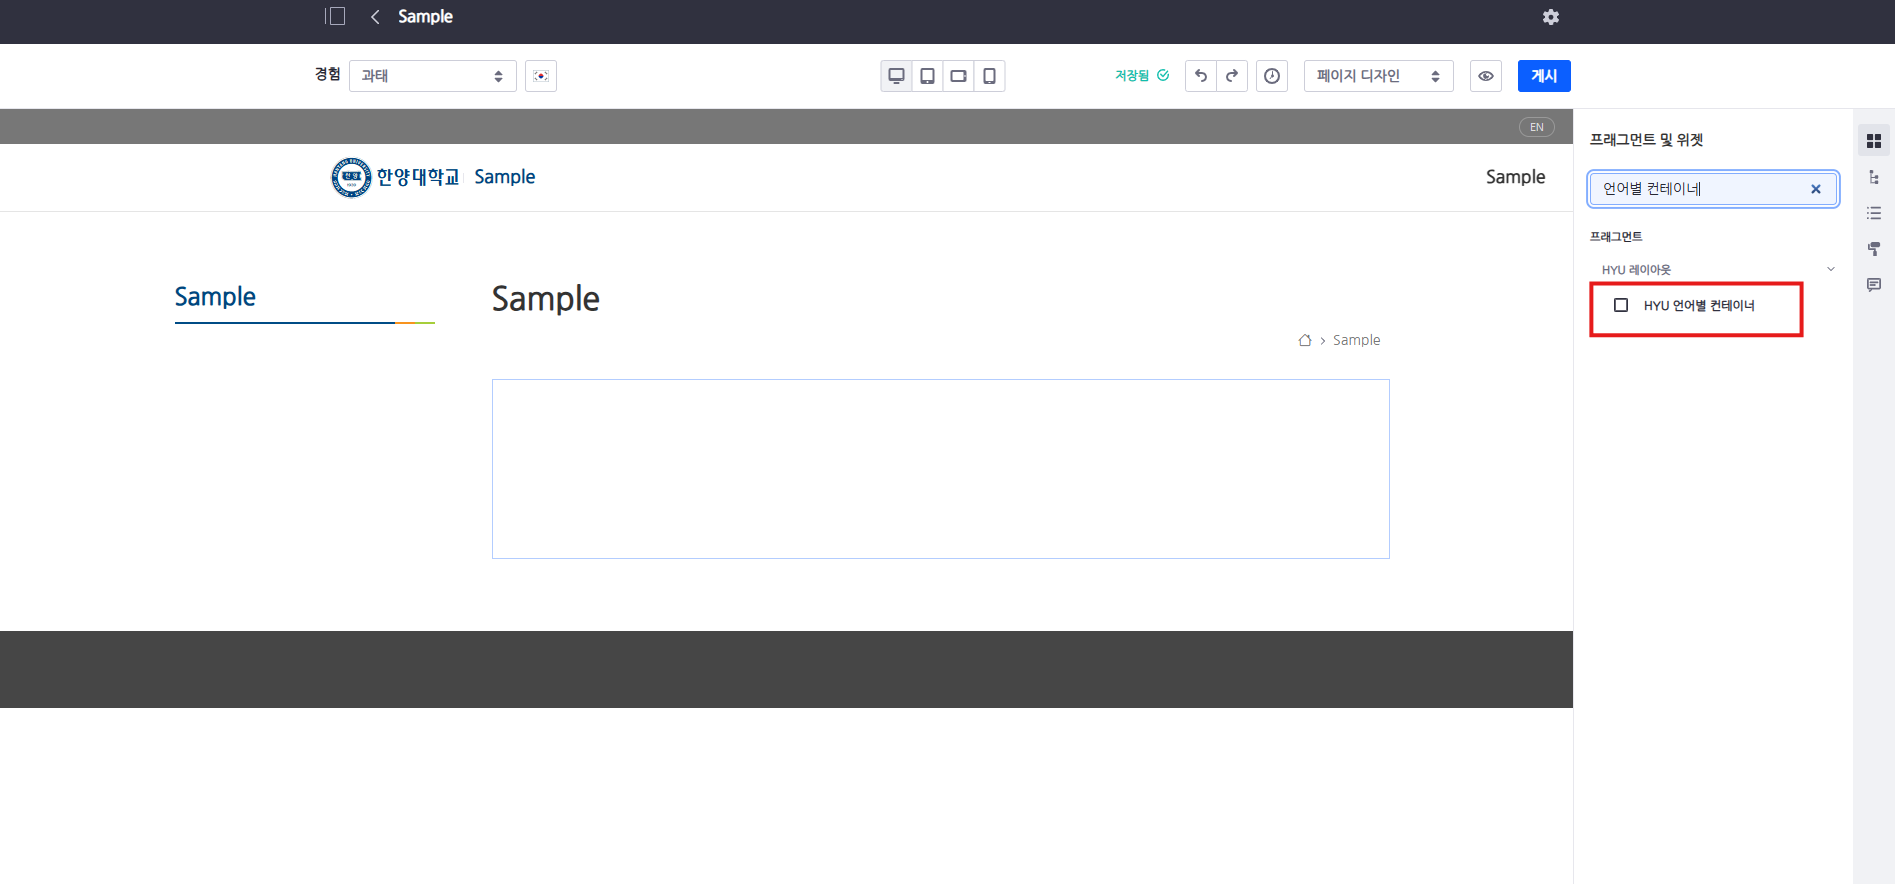Viewport: 1895px width, 884px height.
Task: Toggle the product menu side panel
Action: [335, 17]
